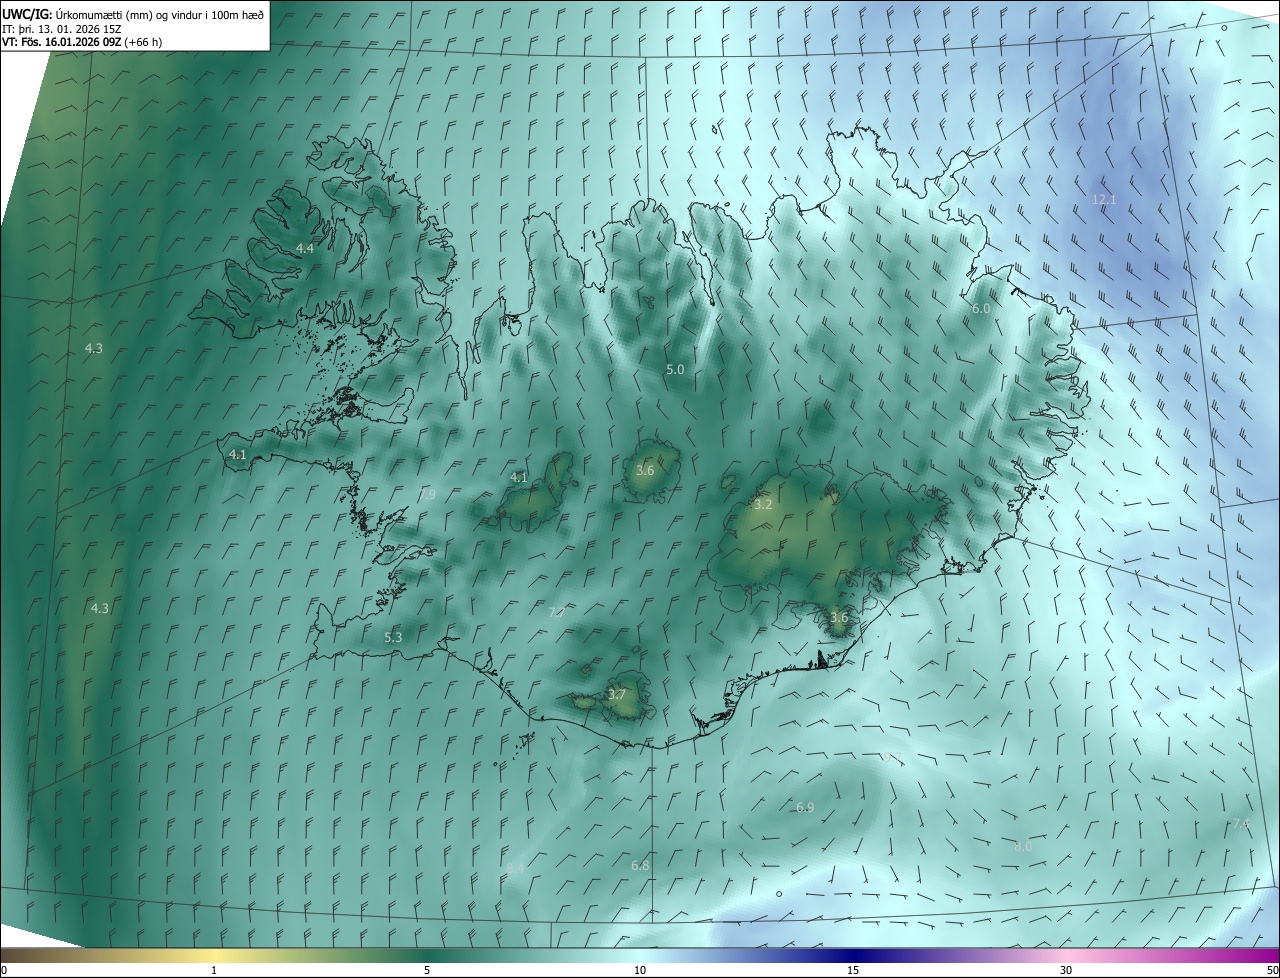
Task: Click the 5.3 value near Reykjanes
Action: coord(393,637)
